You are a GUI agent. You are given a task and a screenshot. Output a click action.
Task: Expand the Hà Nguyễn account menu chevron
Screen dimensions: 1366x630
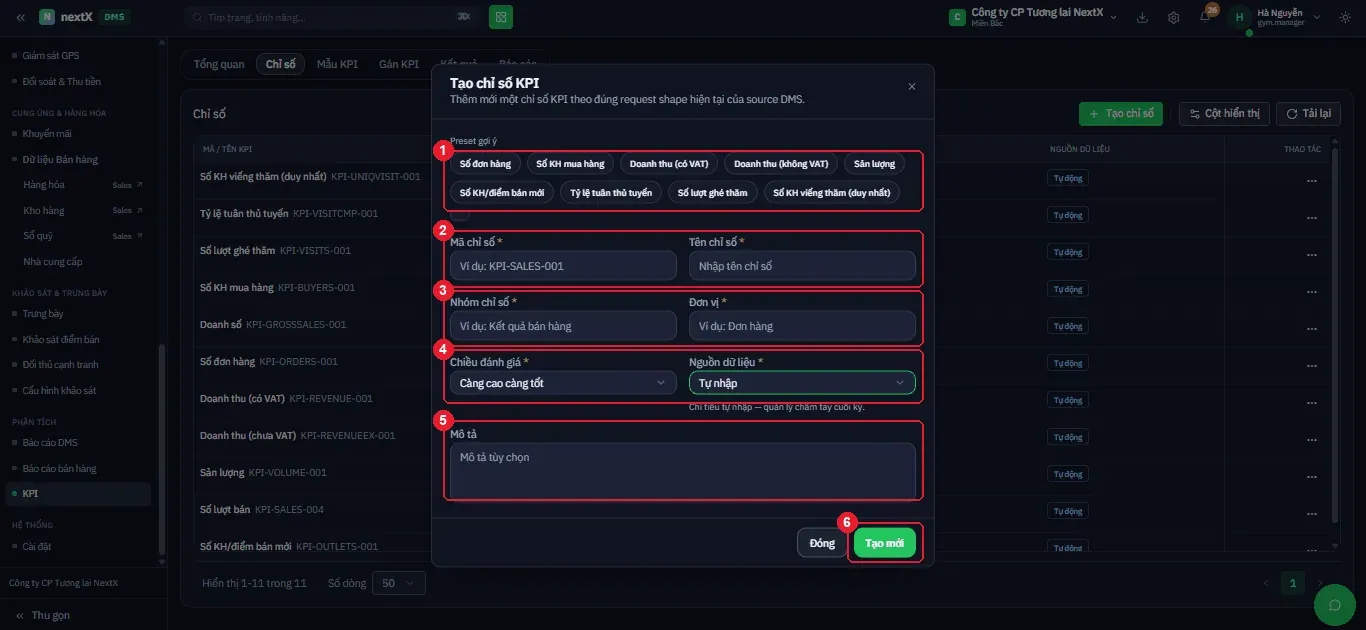1317,17
